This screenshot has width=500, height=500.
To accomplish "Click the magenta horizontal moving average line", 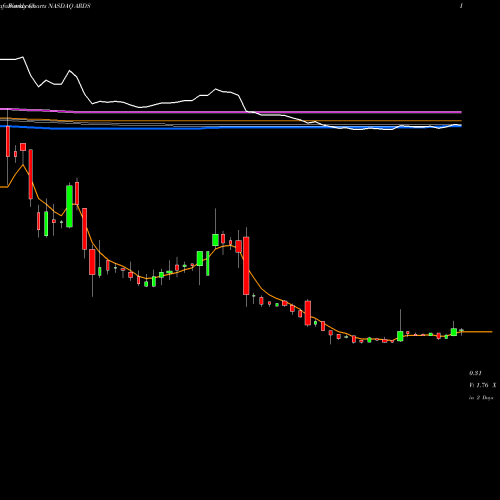I will pyautogui.click(x=231, y=112).
